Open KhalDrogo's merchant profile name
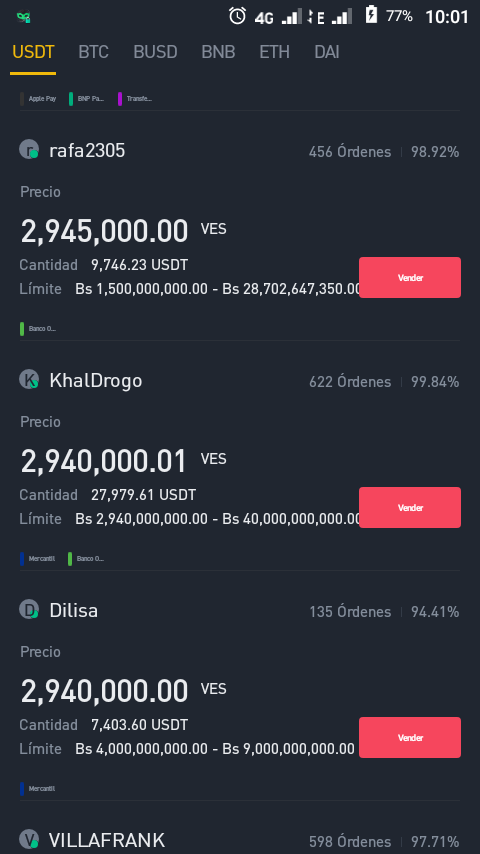The image size is (480, 854). tap(96, 380)
